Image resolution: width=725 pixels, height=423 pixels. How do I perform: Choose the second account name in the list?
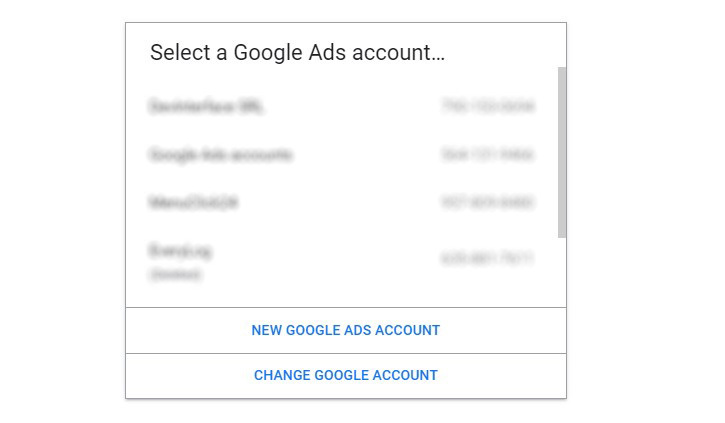(x=220, y=155)
